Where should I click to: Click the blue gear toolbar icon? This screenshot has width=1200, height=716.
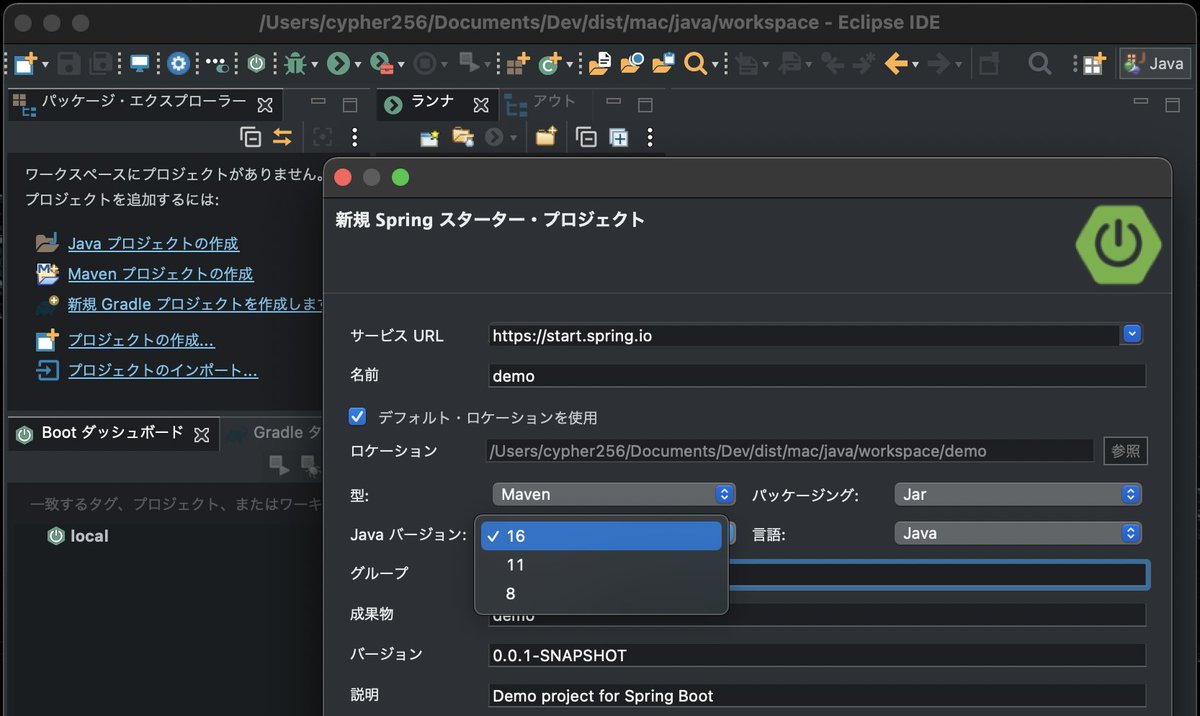178,64
